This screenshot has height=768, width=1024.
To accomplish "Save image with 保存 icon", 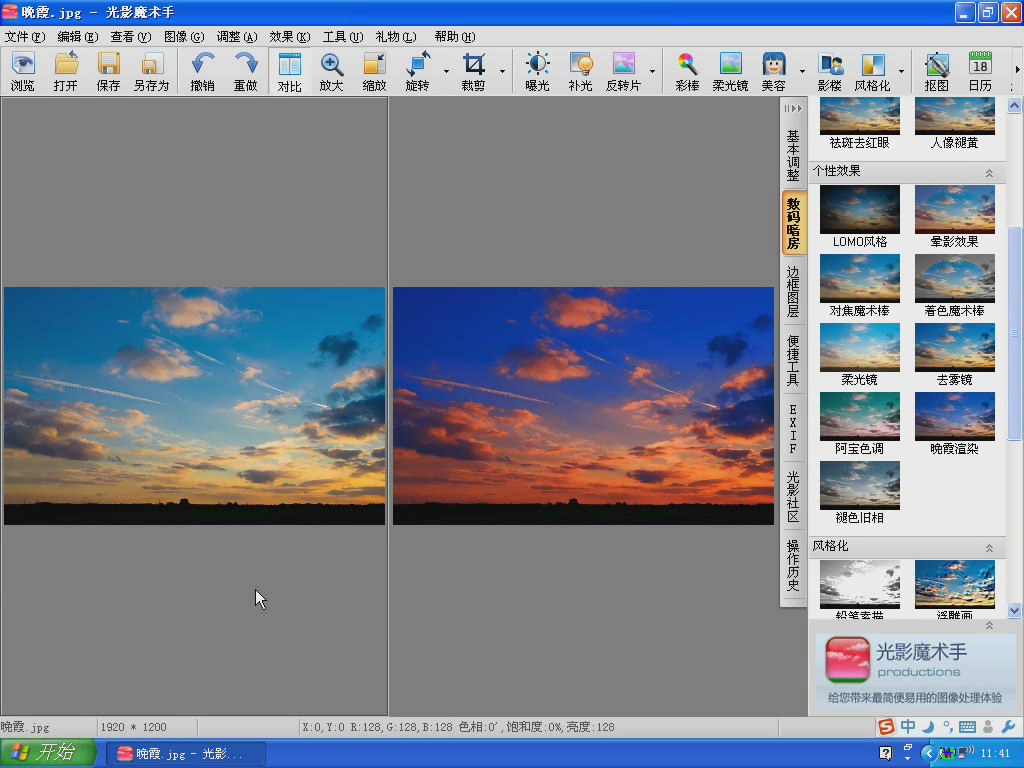I will click(108, 71).
